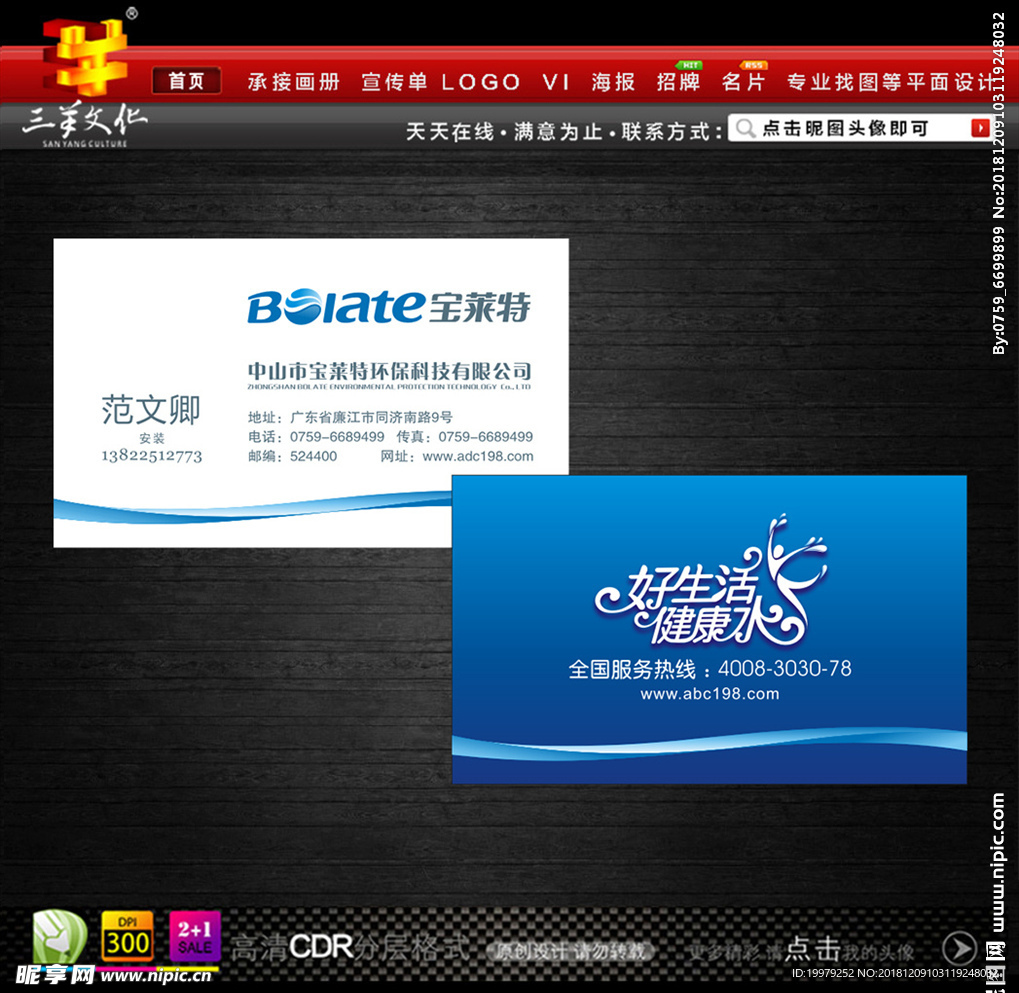Click the Bolate 宝莱特 logo on the white card
This screenshot has width=1019, height=993.
point(389,305)
